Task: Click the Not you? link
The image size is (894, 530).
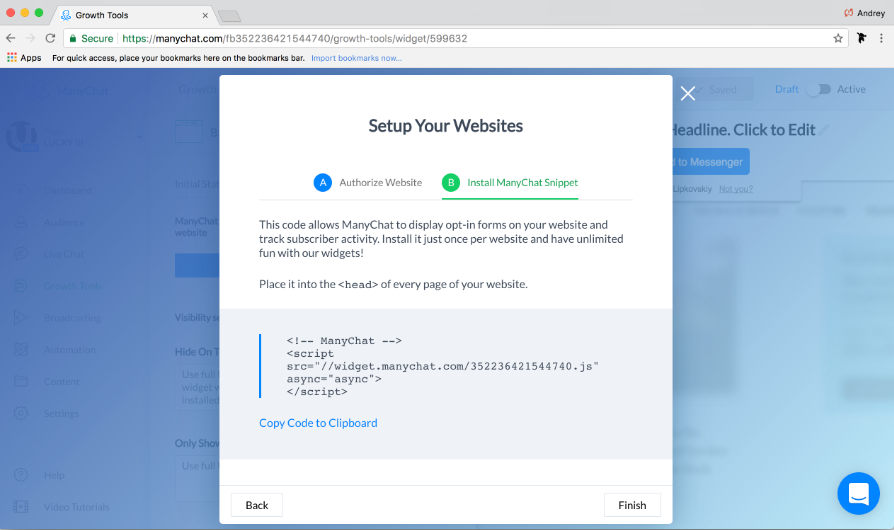Action: [x=735, y=189]
